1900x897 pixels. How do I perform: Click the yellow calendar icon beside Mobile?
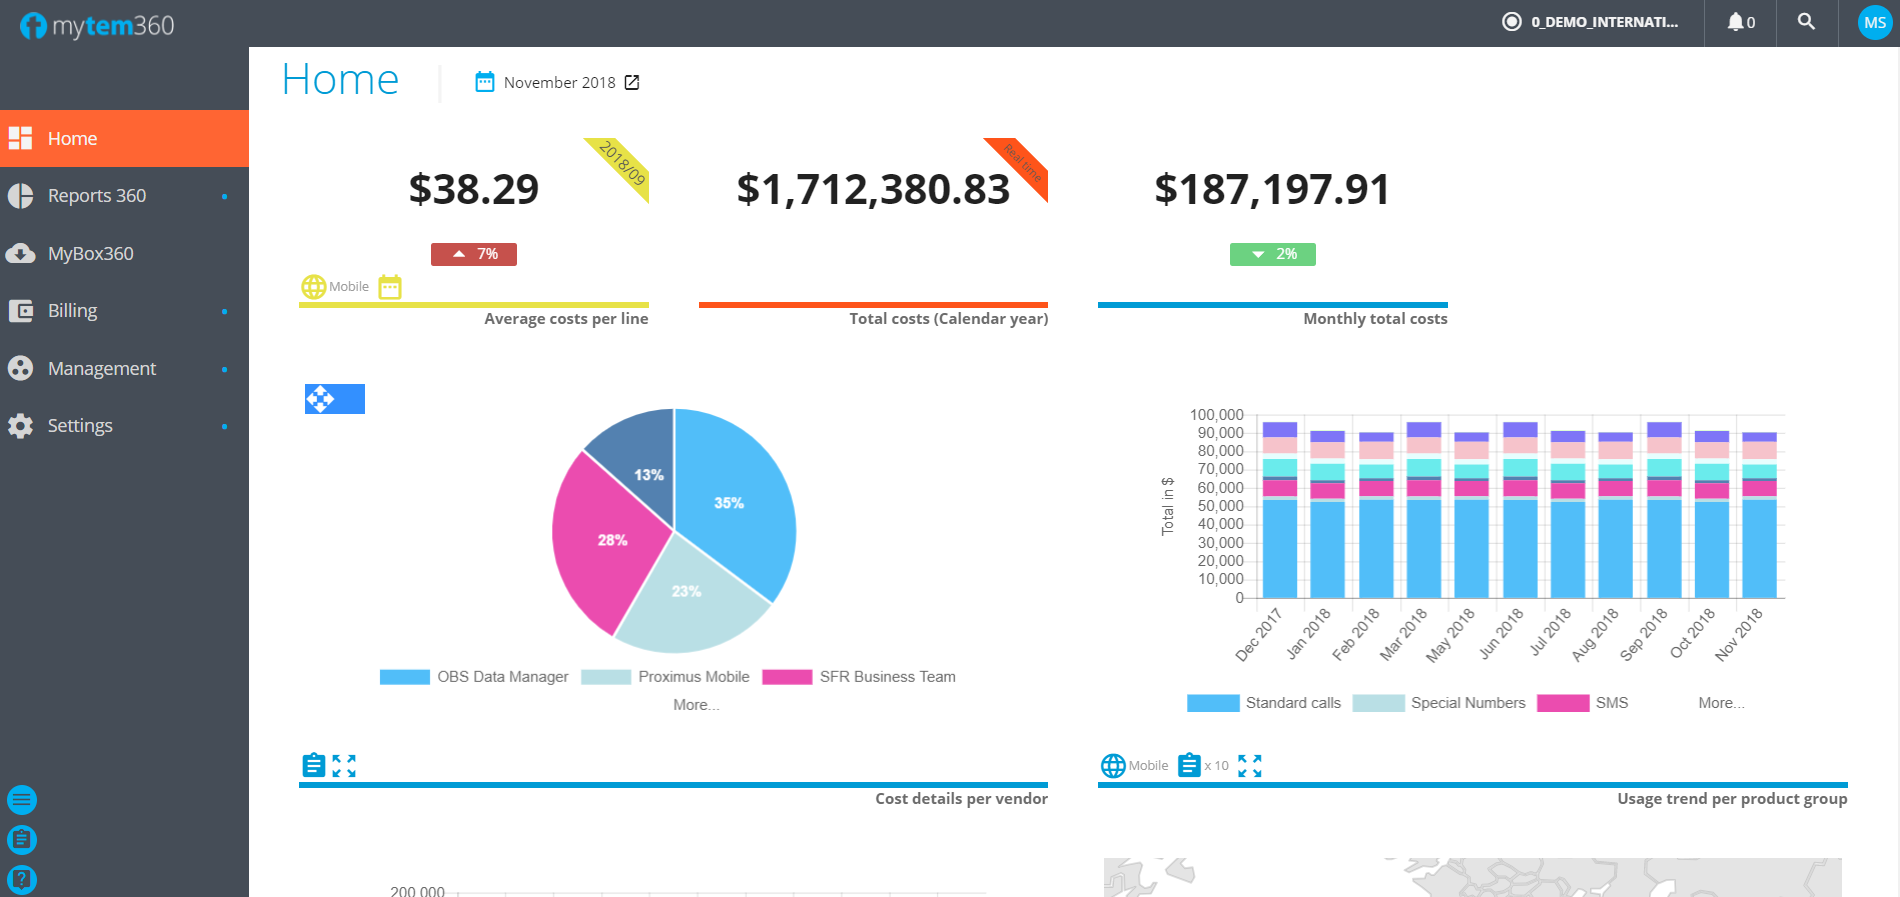pos(390,287)
